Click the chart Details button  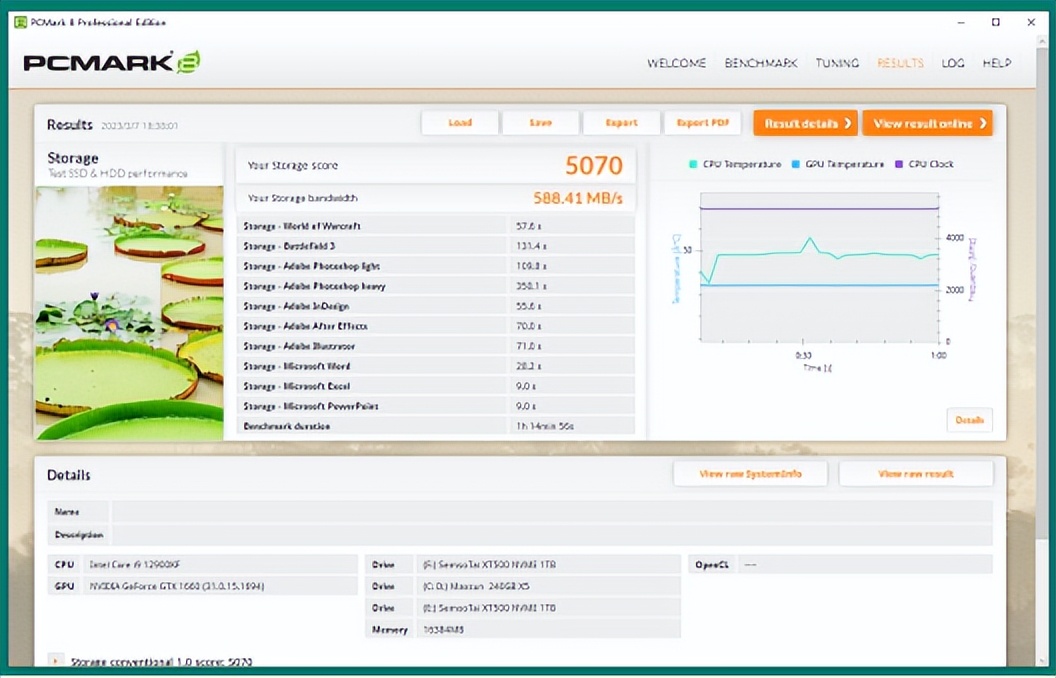click(x=969, y=420)
